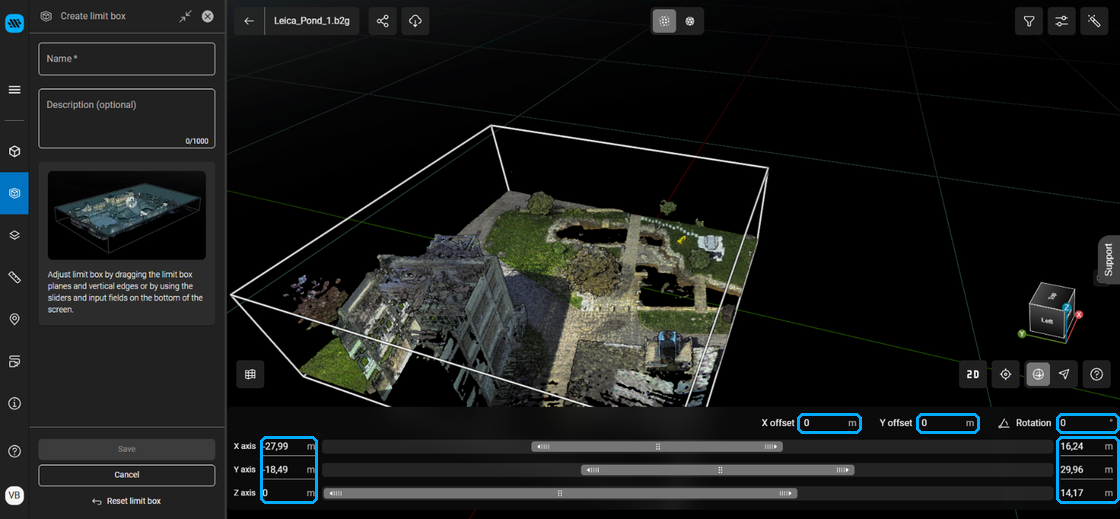Open the hamburger menu in sidebar
1120x519 pixels.
pos(14,90)
